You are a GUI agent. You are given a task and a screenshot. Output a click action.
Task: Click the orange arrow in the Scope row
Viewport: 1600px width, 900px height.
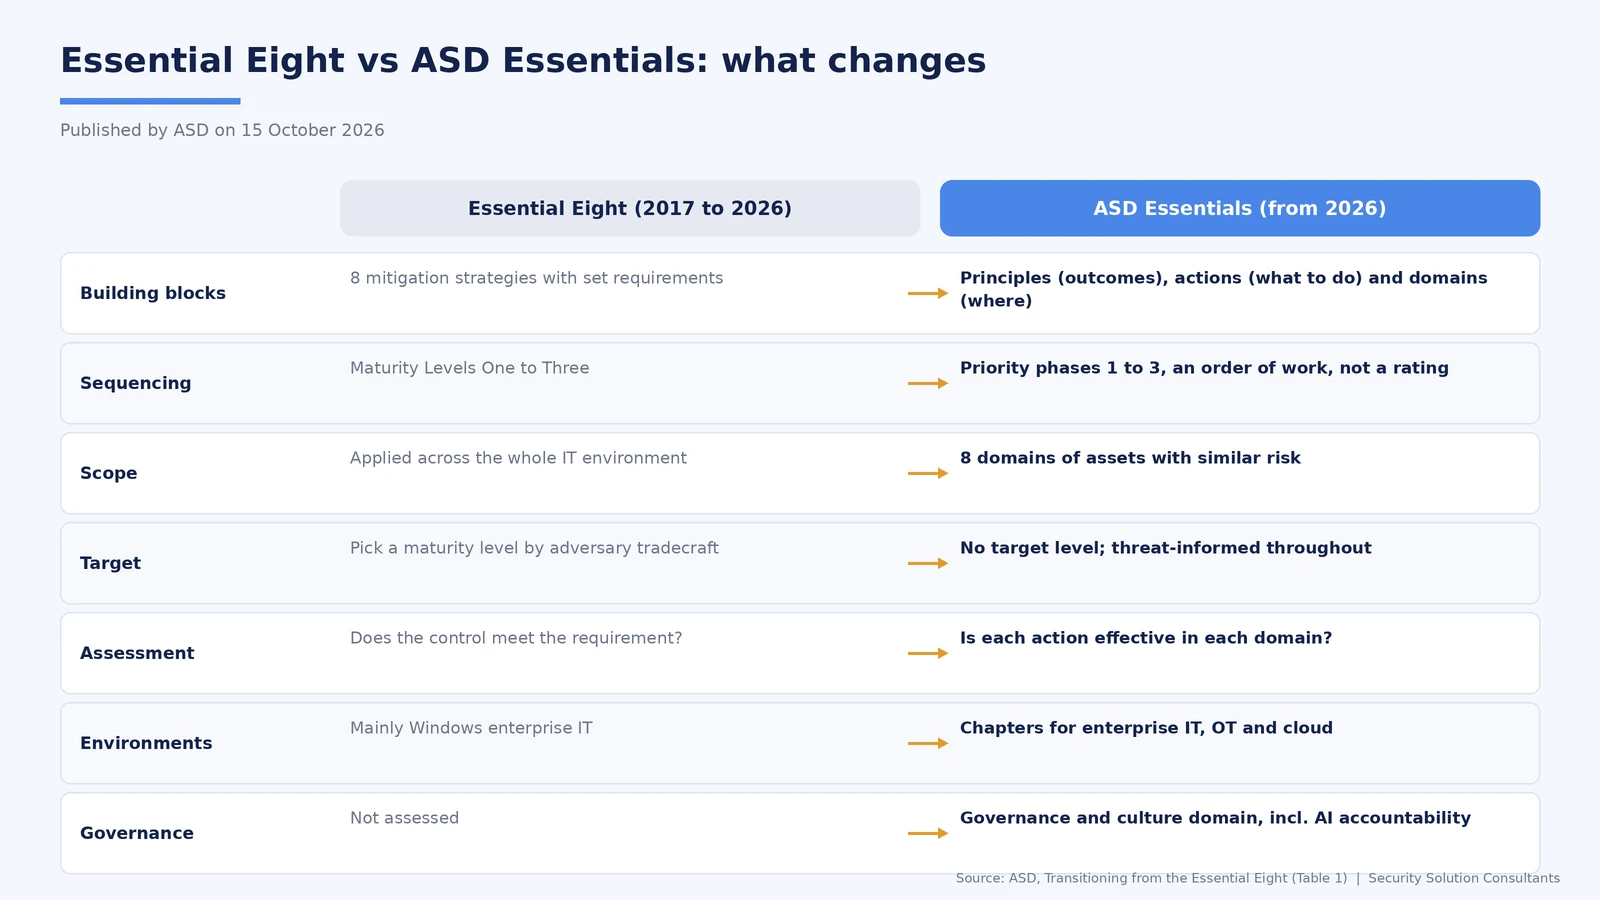928,473
